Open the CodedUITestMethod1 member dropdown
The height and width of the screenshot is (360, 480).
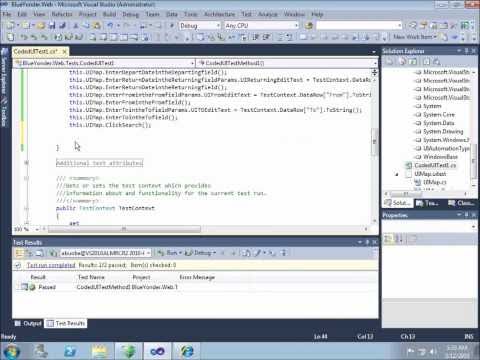(287, 63)
